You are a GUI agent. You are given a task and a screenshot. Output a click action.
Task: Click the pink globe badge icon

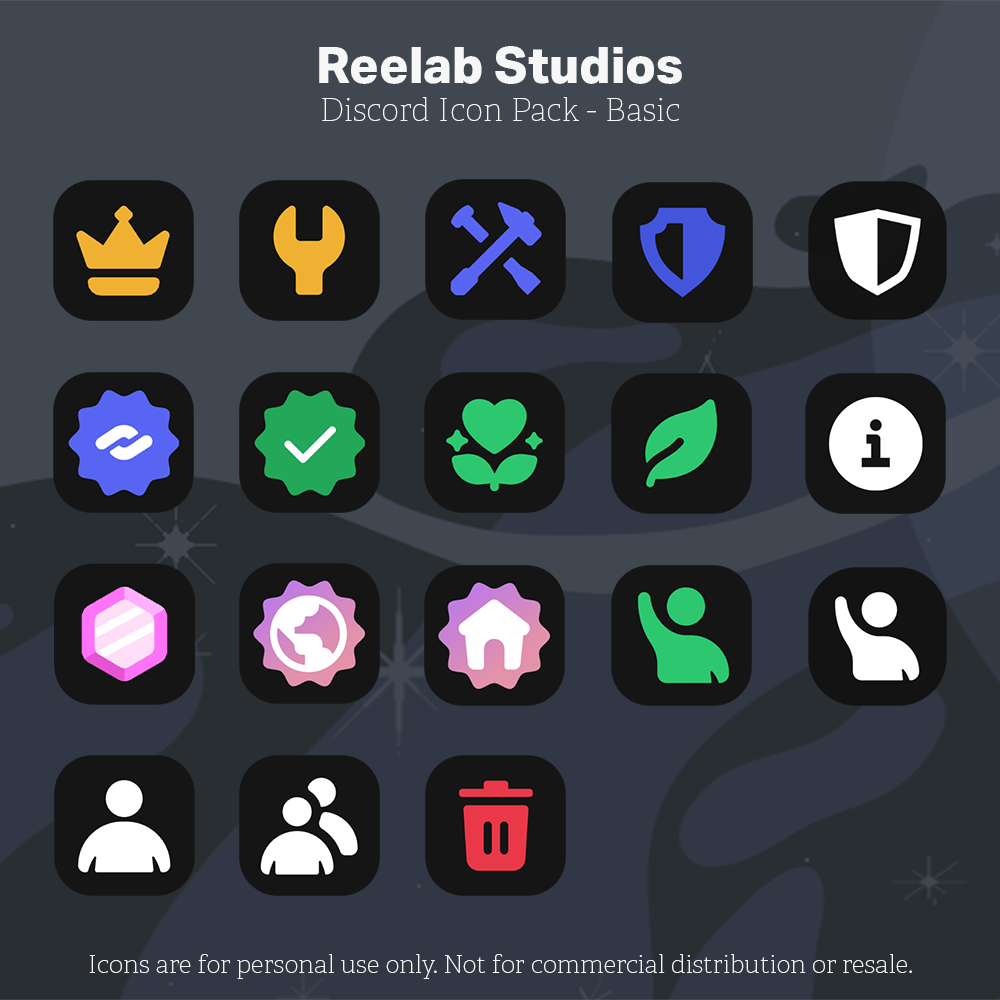tap(309, 634)
